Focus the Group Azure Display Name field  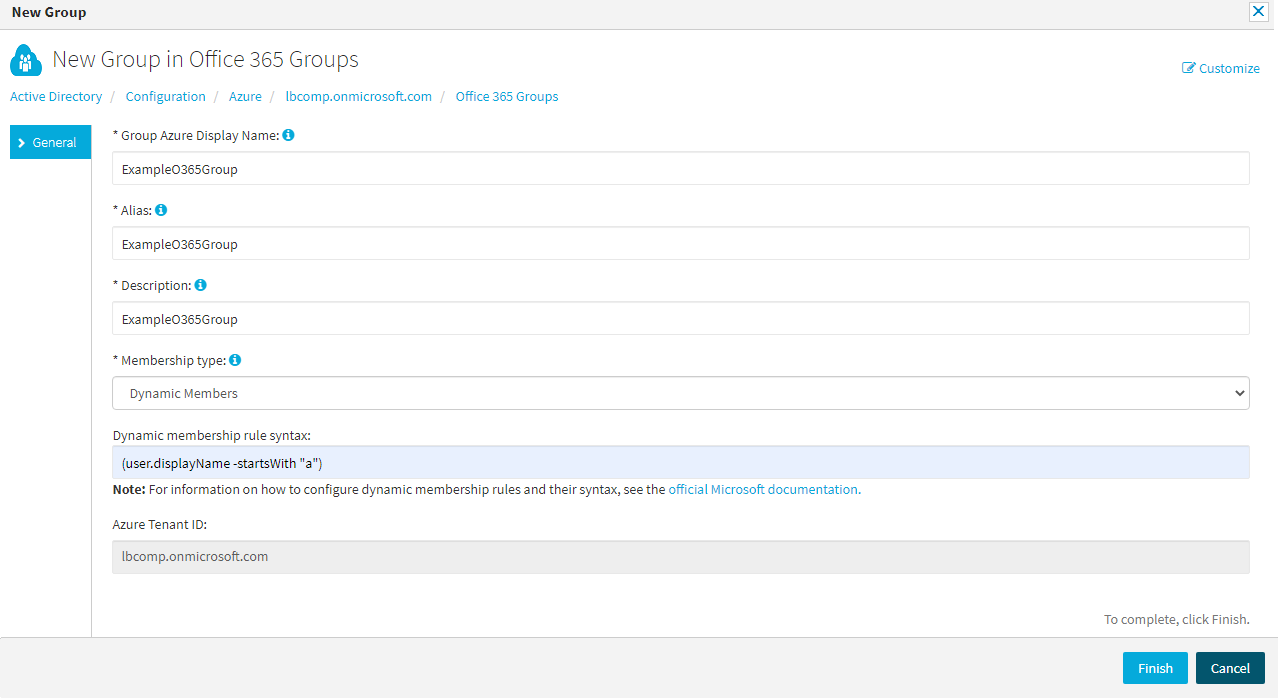[x=681, y=168]
